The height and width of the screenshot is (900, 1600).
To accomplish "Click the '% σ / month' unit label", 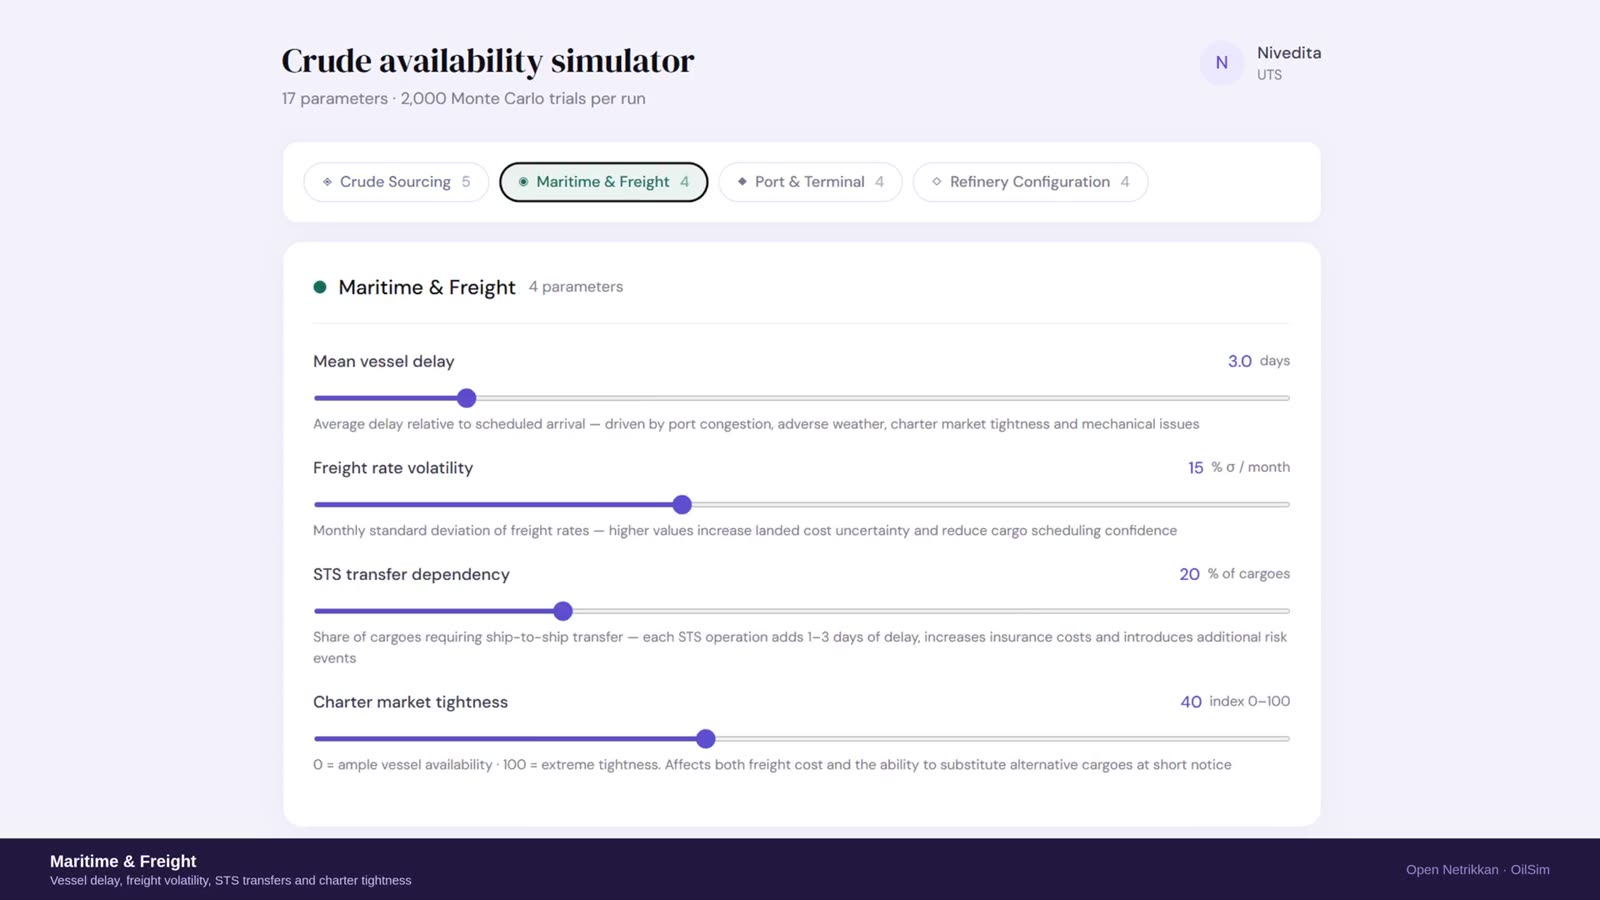I will click(1251, 467).
